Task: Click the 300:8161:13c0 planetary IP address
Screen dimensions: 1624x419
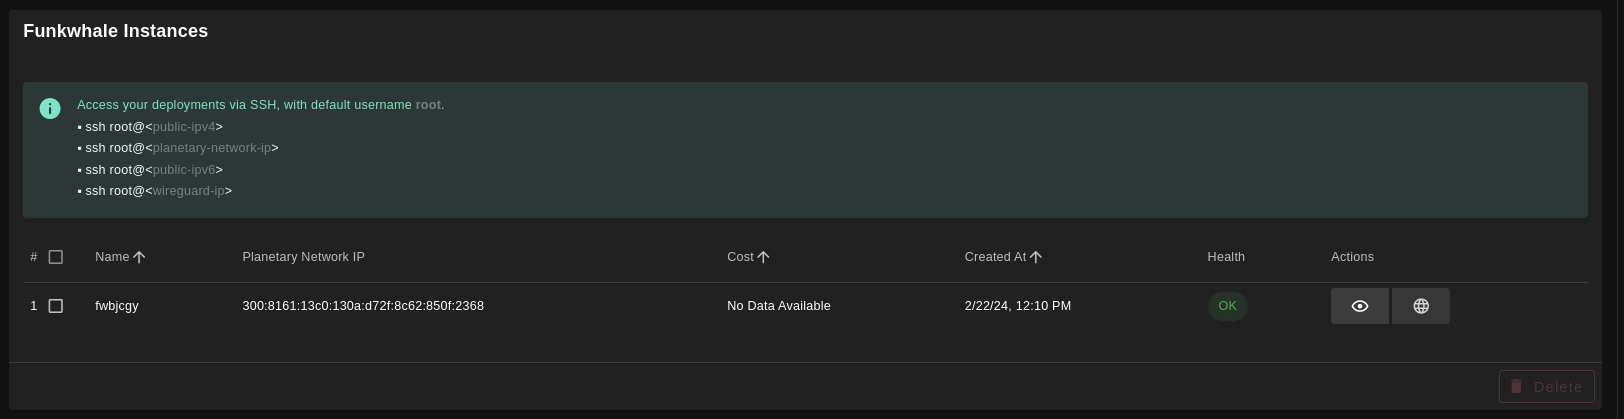Action: point(363,306)
